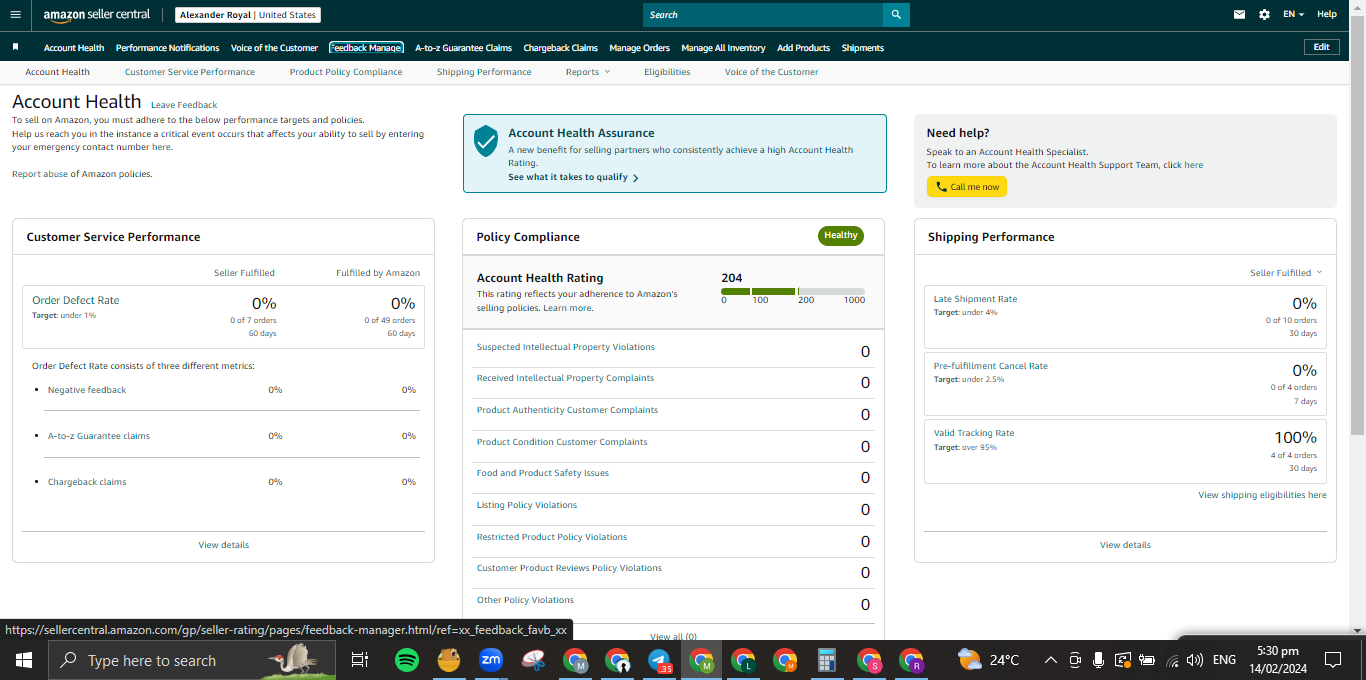1366x680 pixels.
Task: Open Manage Orders in favorites bar
Action: click(639, 48)
